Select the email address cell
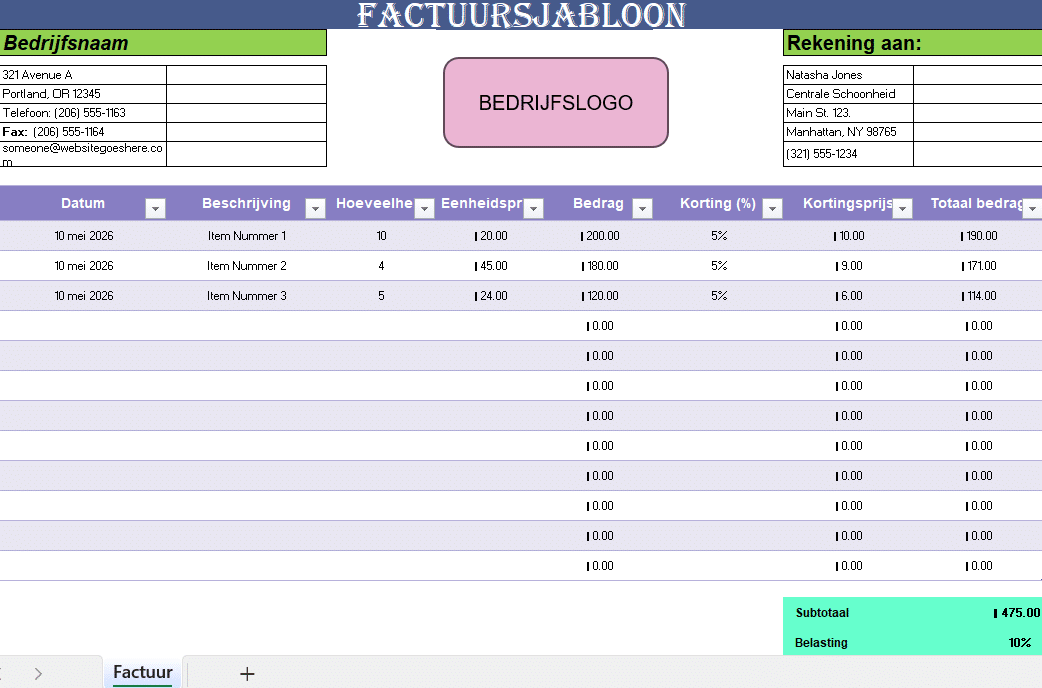The height and width of the screenshot is (688, 1042). [83, 153]
